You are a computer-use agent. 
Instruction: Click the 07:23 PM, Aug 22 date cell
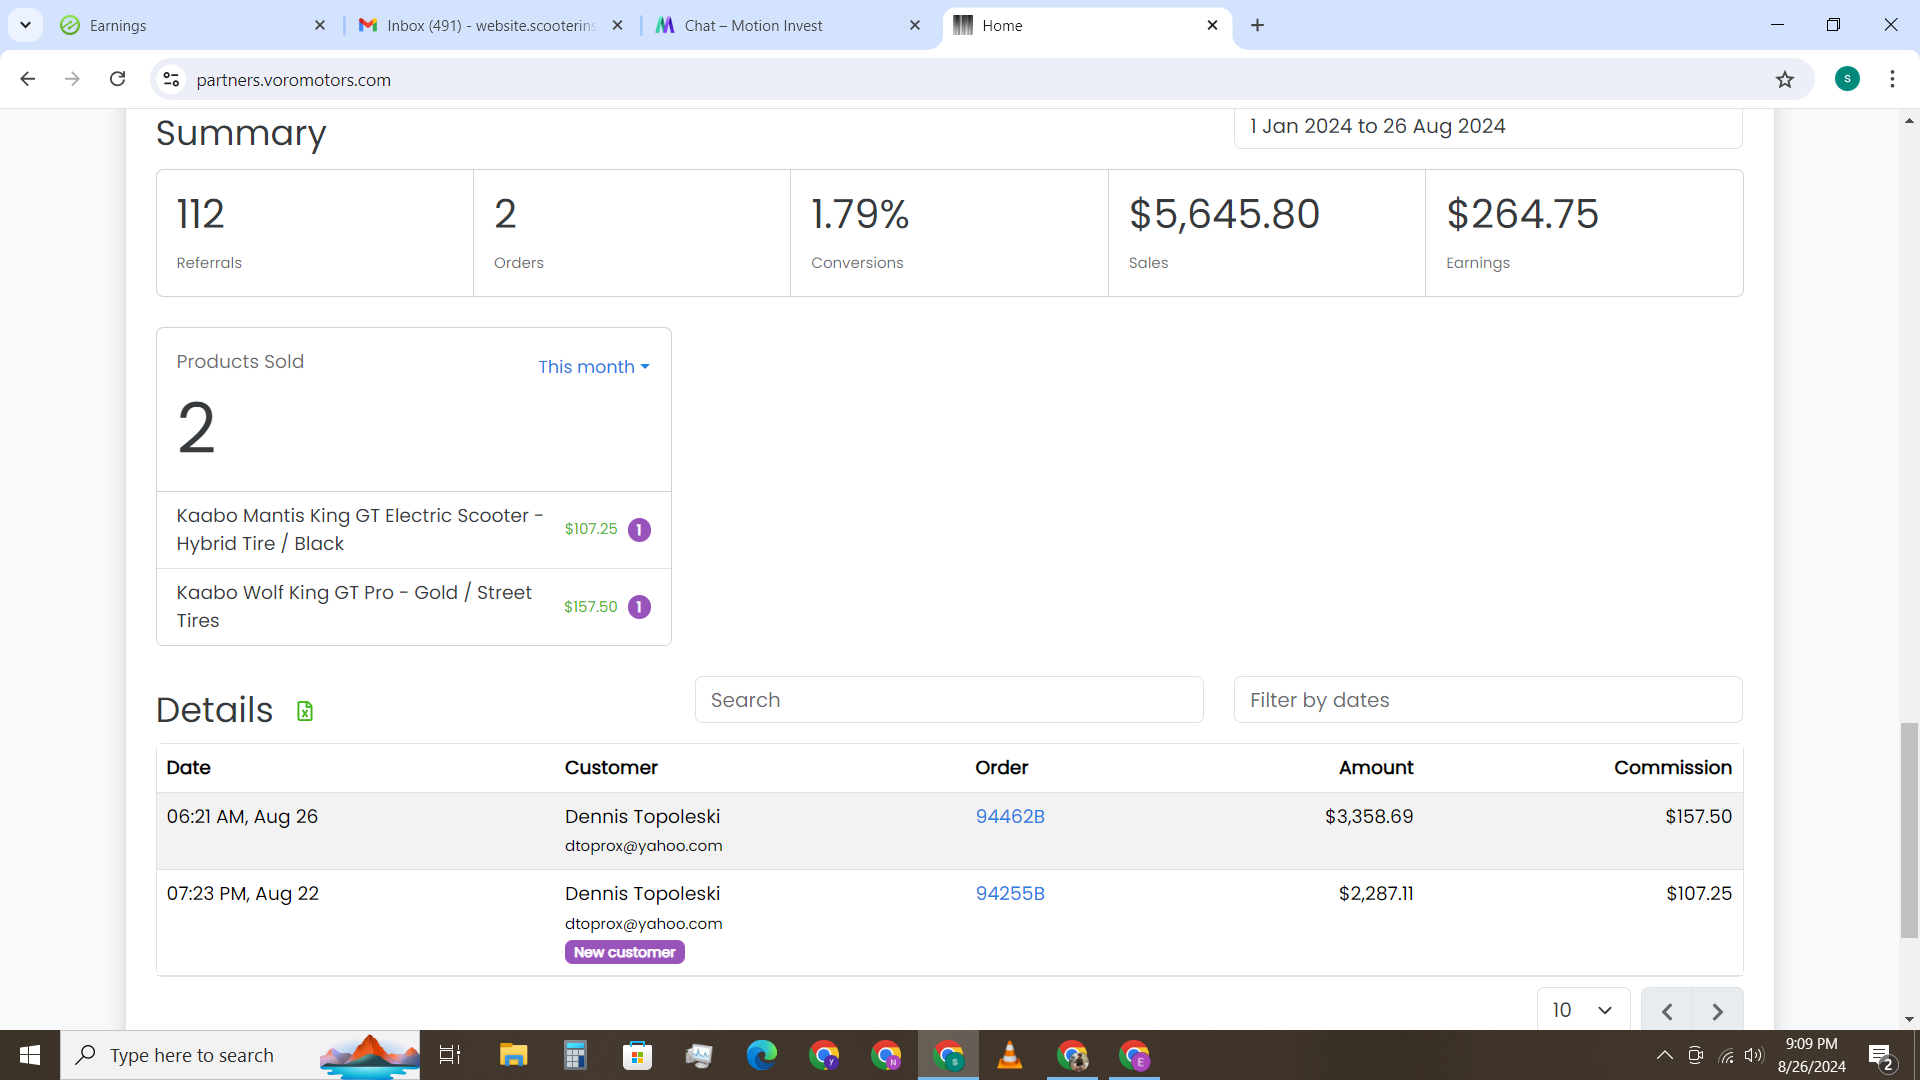point(243,894)
